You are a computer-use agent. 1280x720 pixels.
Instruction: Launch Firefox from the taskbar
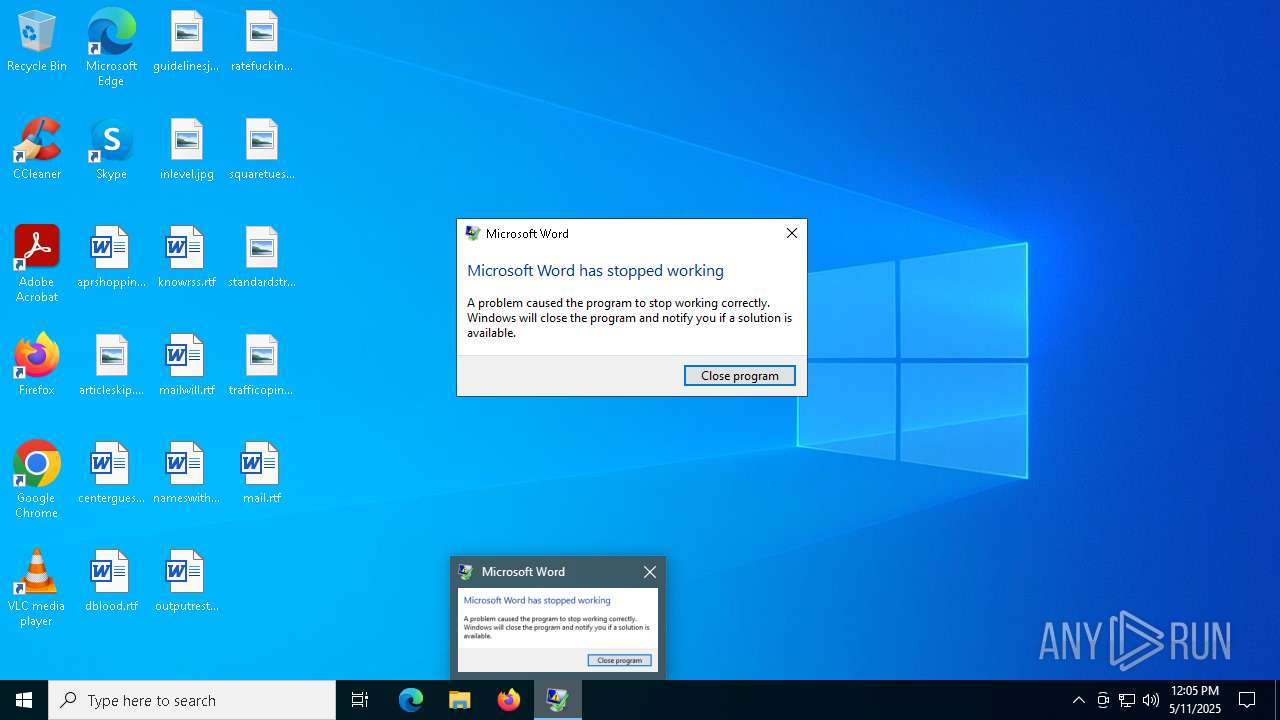pyautogui.click(x=509, y=700)
